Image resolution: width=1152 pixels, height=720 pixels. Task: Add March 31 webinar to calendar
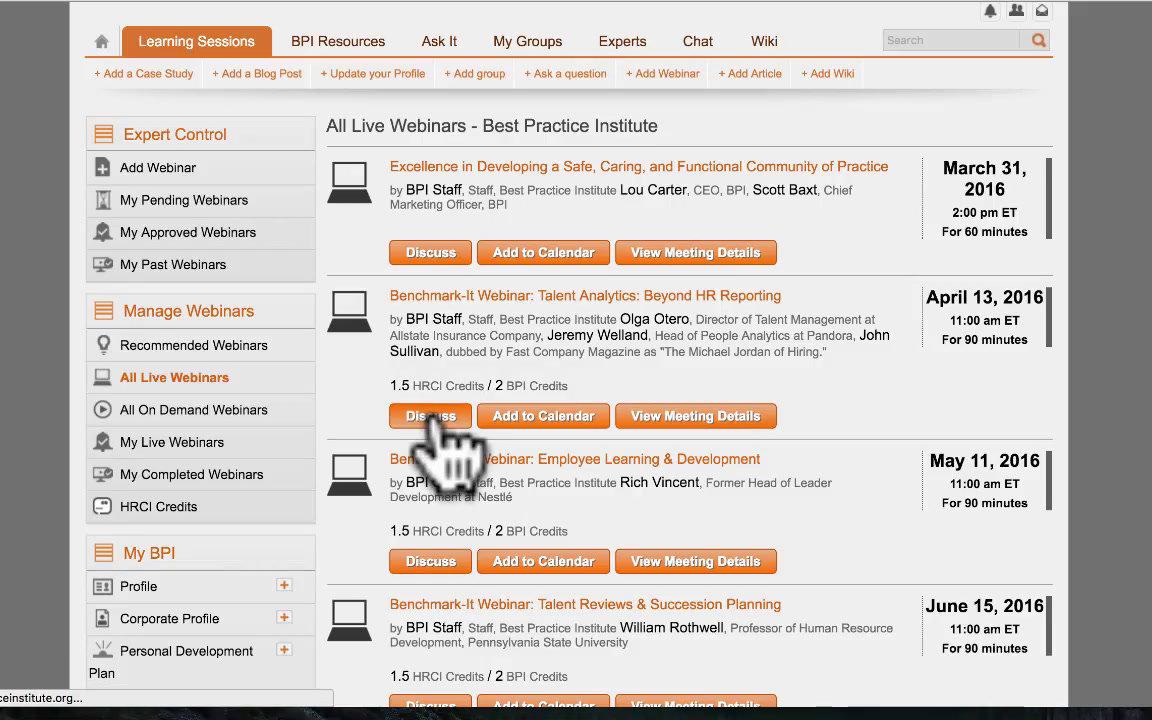coord(543,253)
